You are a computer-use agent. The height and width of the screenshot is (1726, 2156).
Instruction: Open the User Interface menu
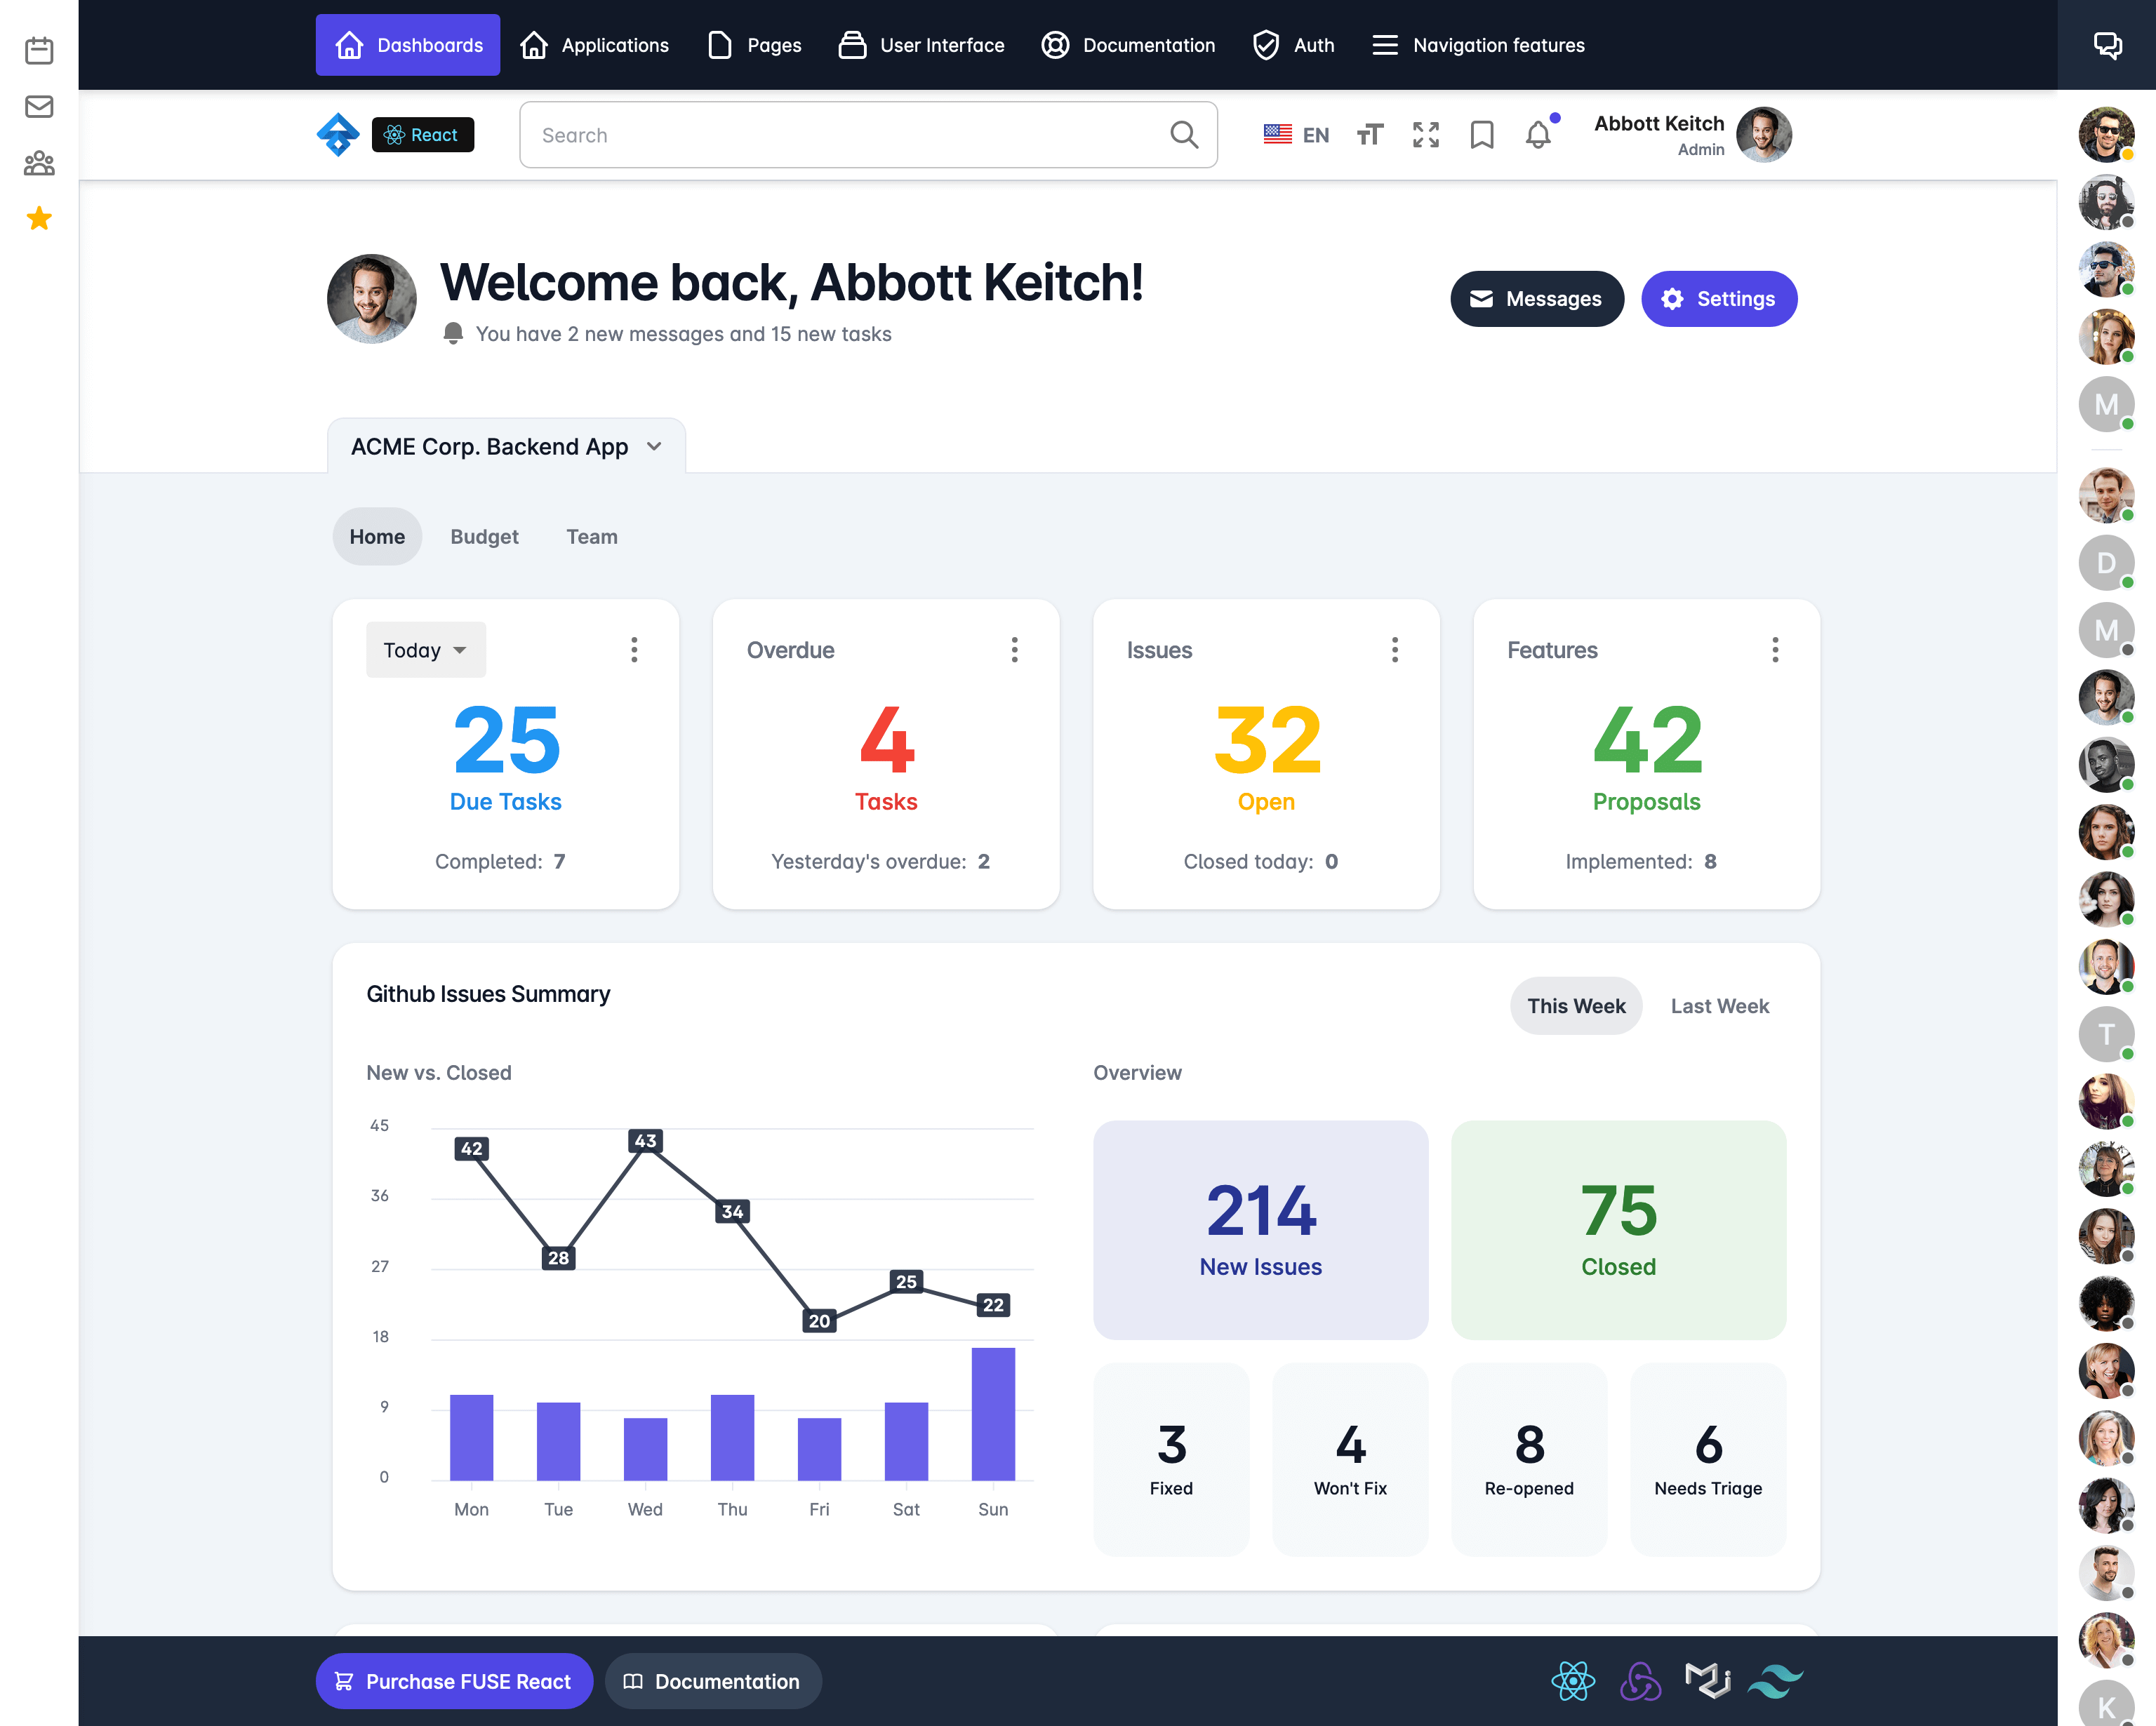[x=921, y=45]
